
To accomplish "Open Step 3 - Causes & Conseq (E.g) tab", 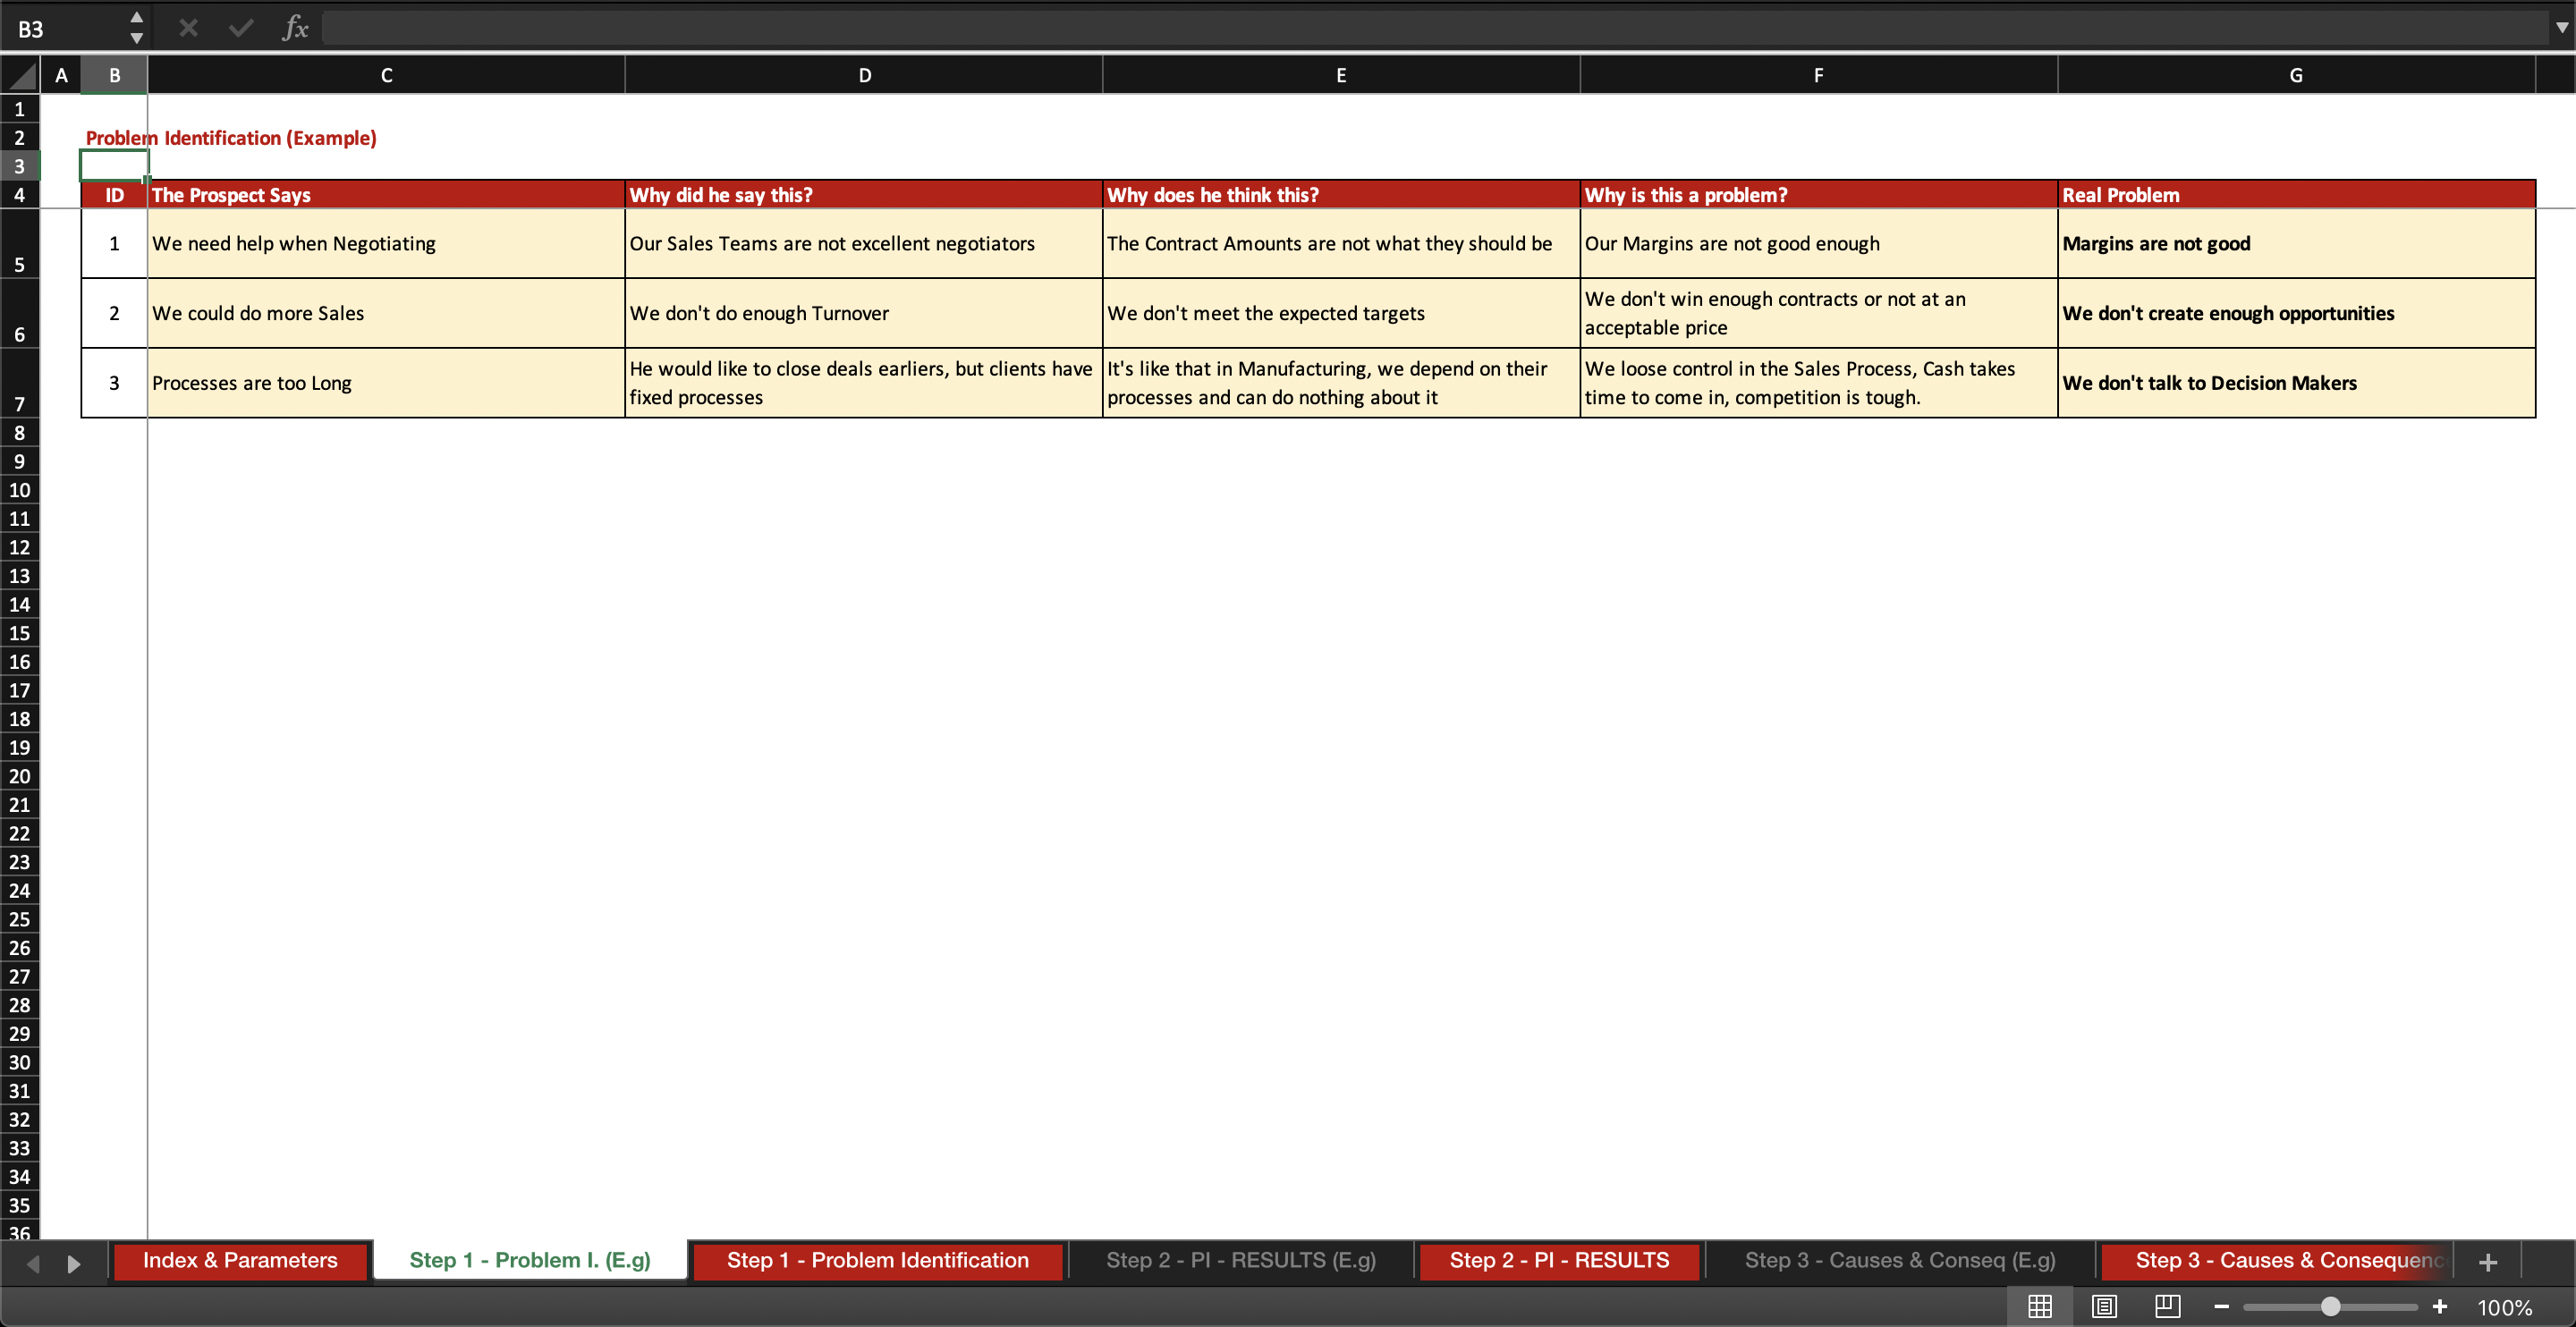I will pos(1900,1260).
